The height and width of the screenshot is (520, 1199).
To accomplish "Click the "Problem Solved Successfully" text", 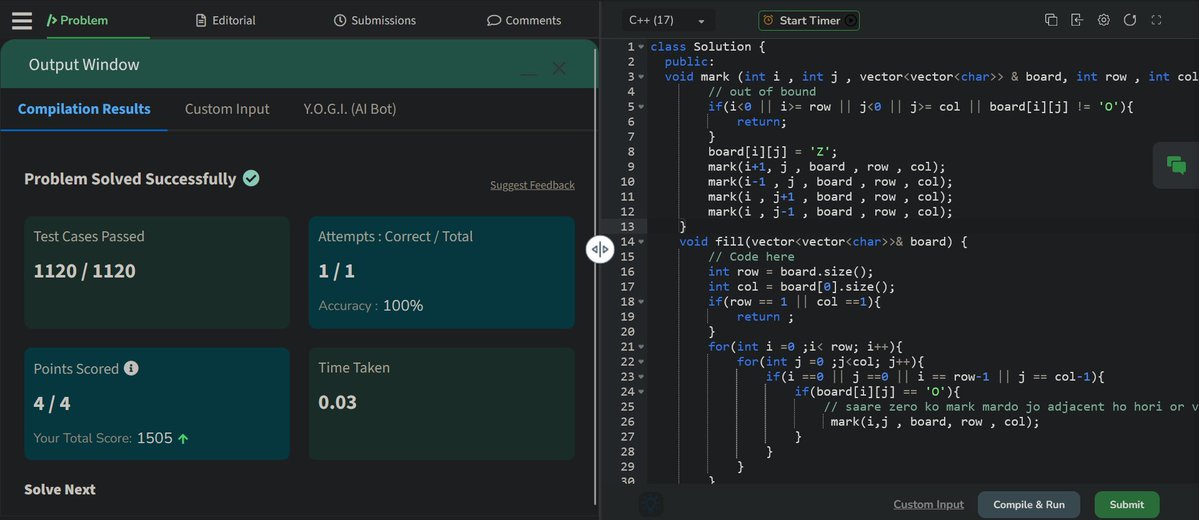I will coord(130,179).
